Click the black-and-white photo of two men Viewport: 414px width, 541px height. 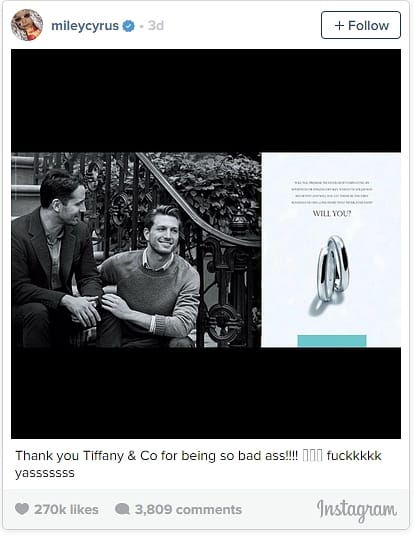136,250
